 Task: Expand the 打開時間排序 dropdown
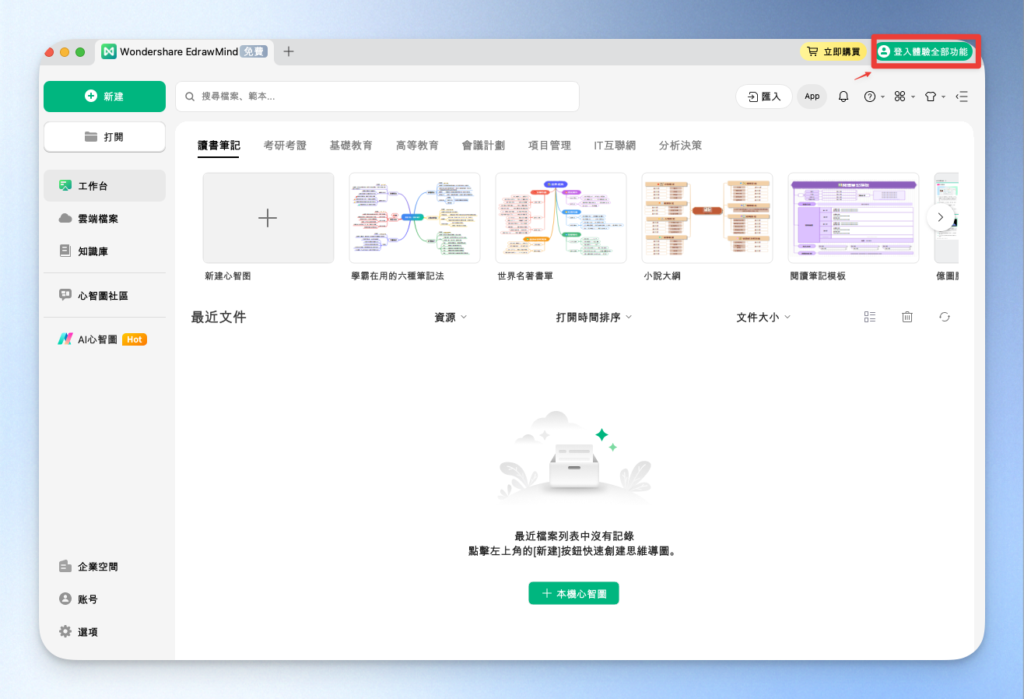(594, 317)
